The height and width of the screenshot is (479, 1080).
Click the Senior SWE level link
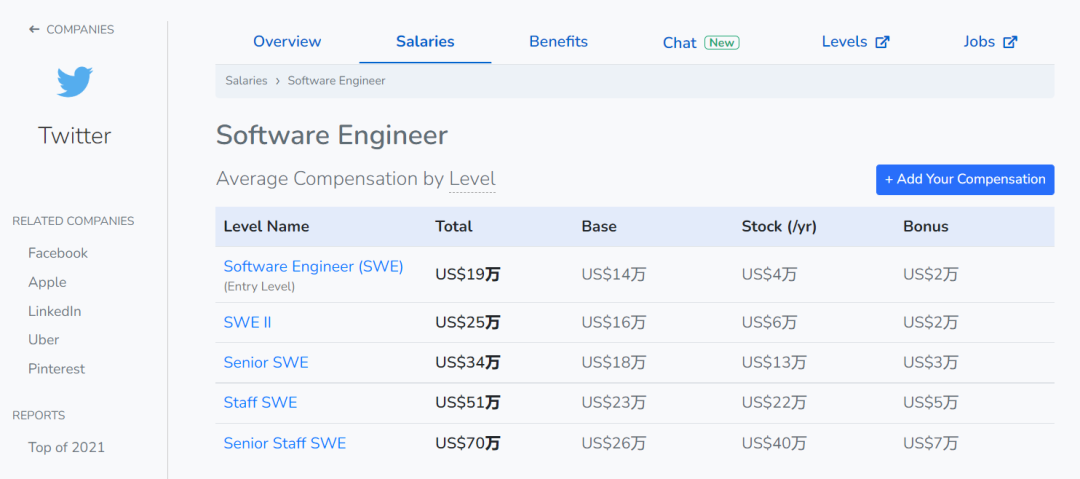click(x=266, y=362)
